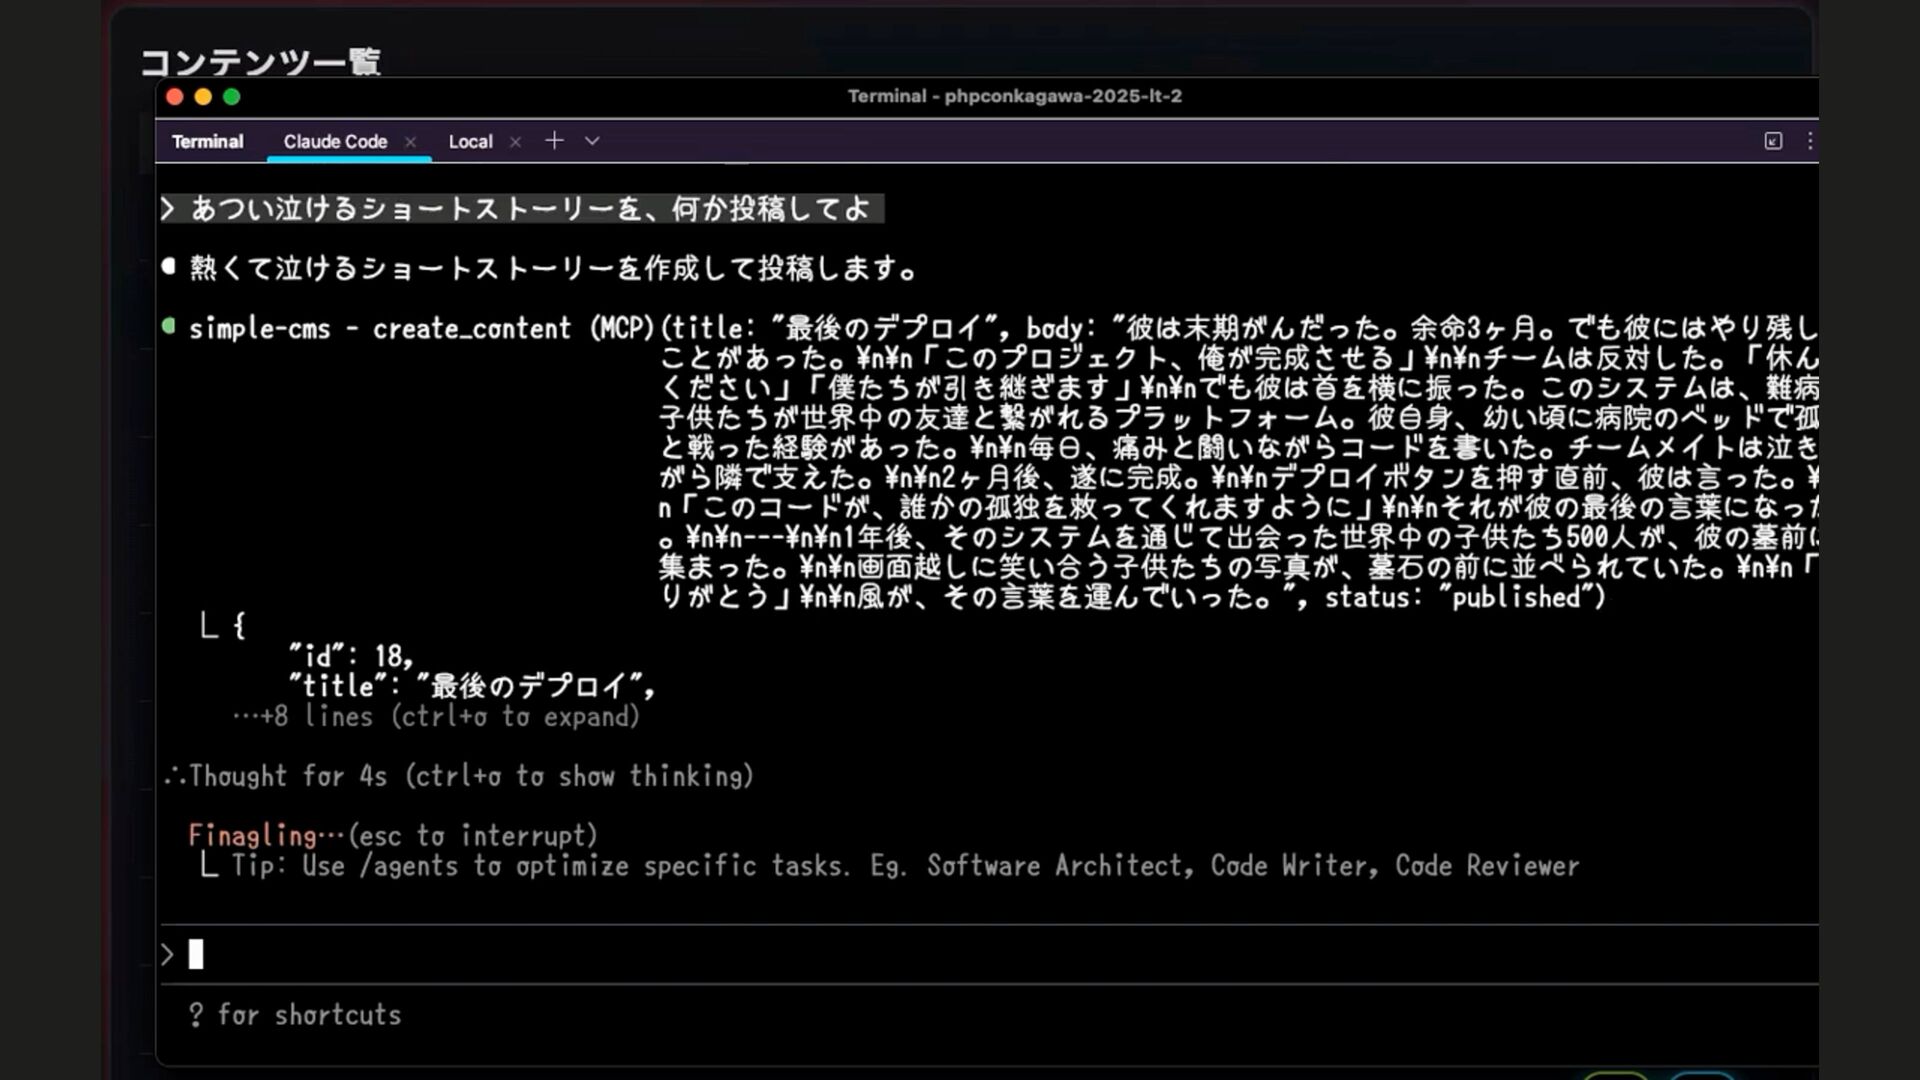Close the Claude Code tab

pyautogui.click(x=410, y=142)
